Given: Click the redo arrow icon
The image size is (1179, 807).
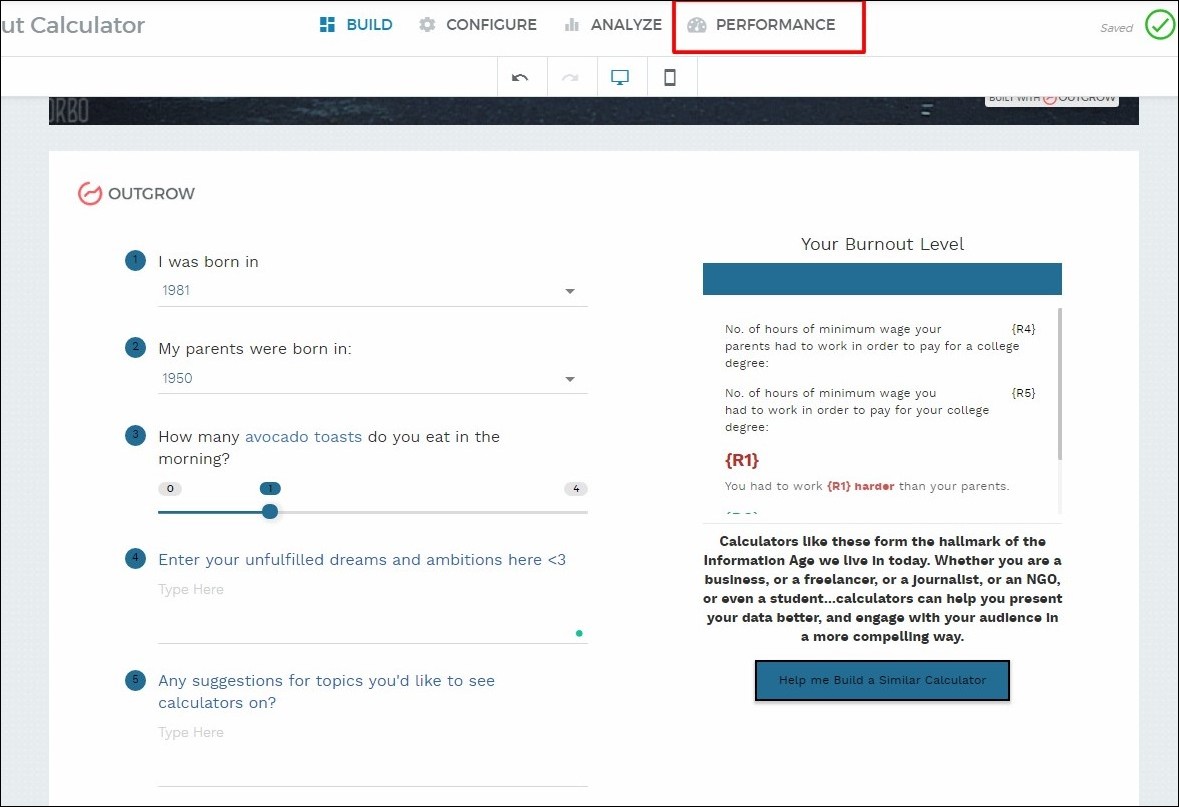Looking at the screenshot, I should tap(570, 78).
